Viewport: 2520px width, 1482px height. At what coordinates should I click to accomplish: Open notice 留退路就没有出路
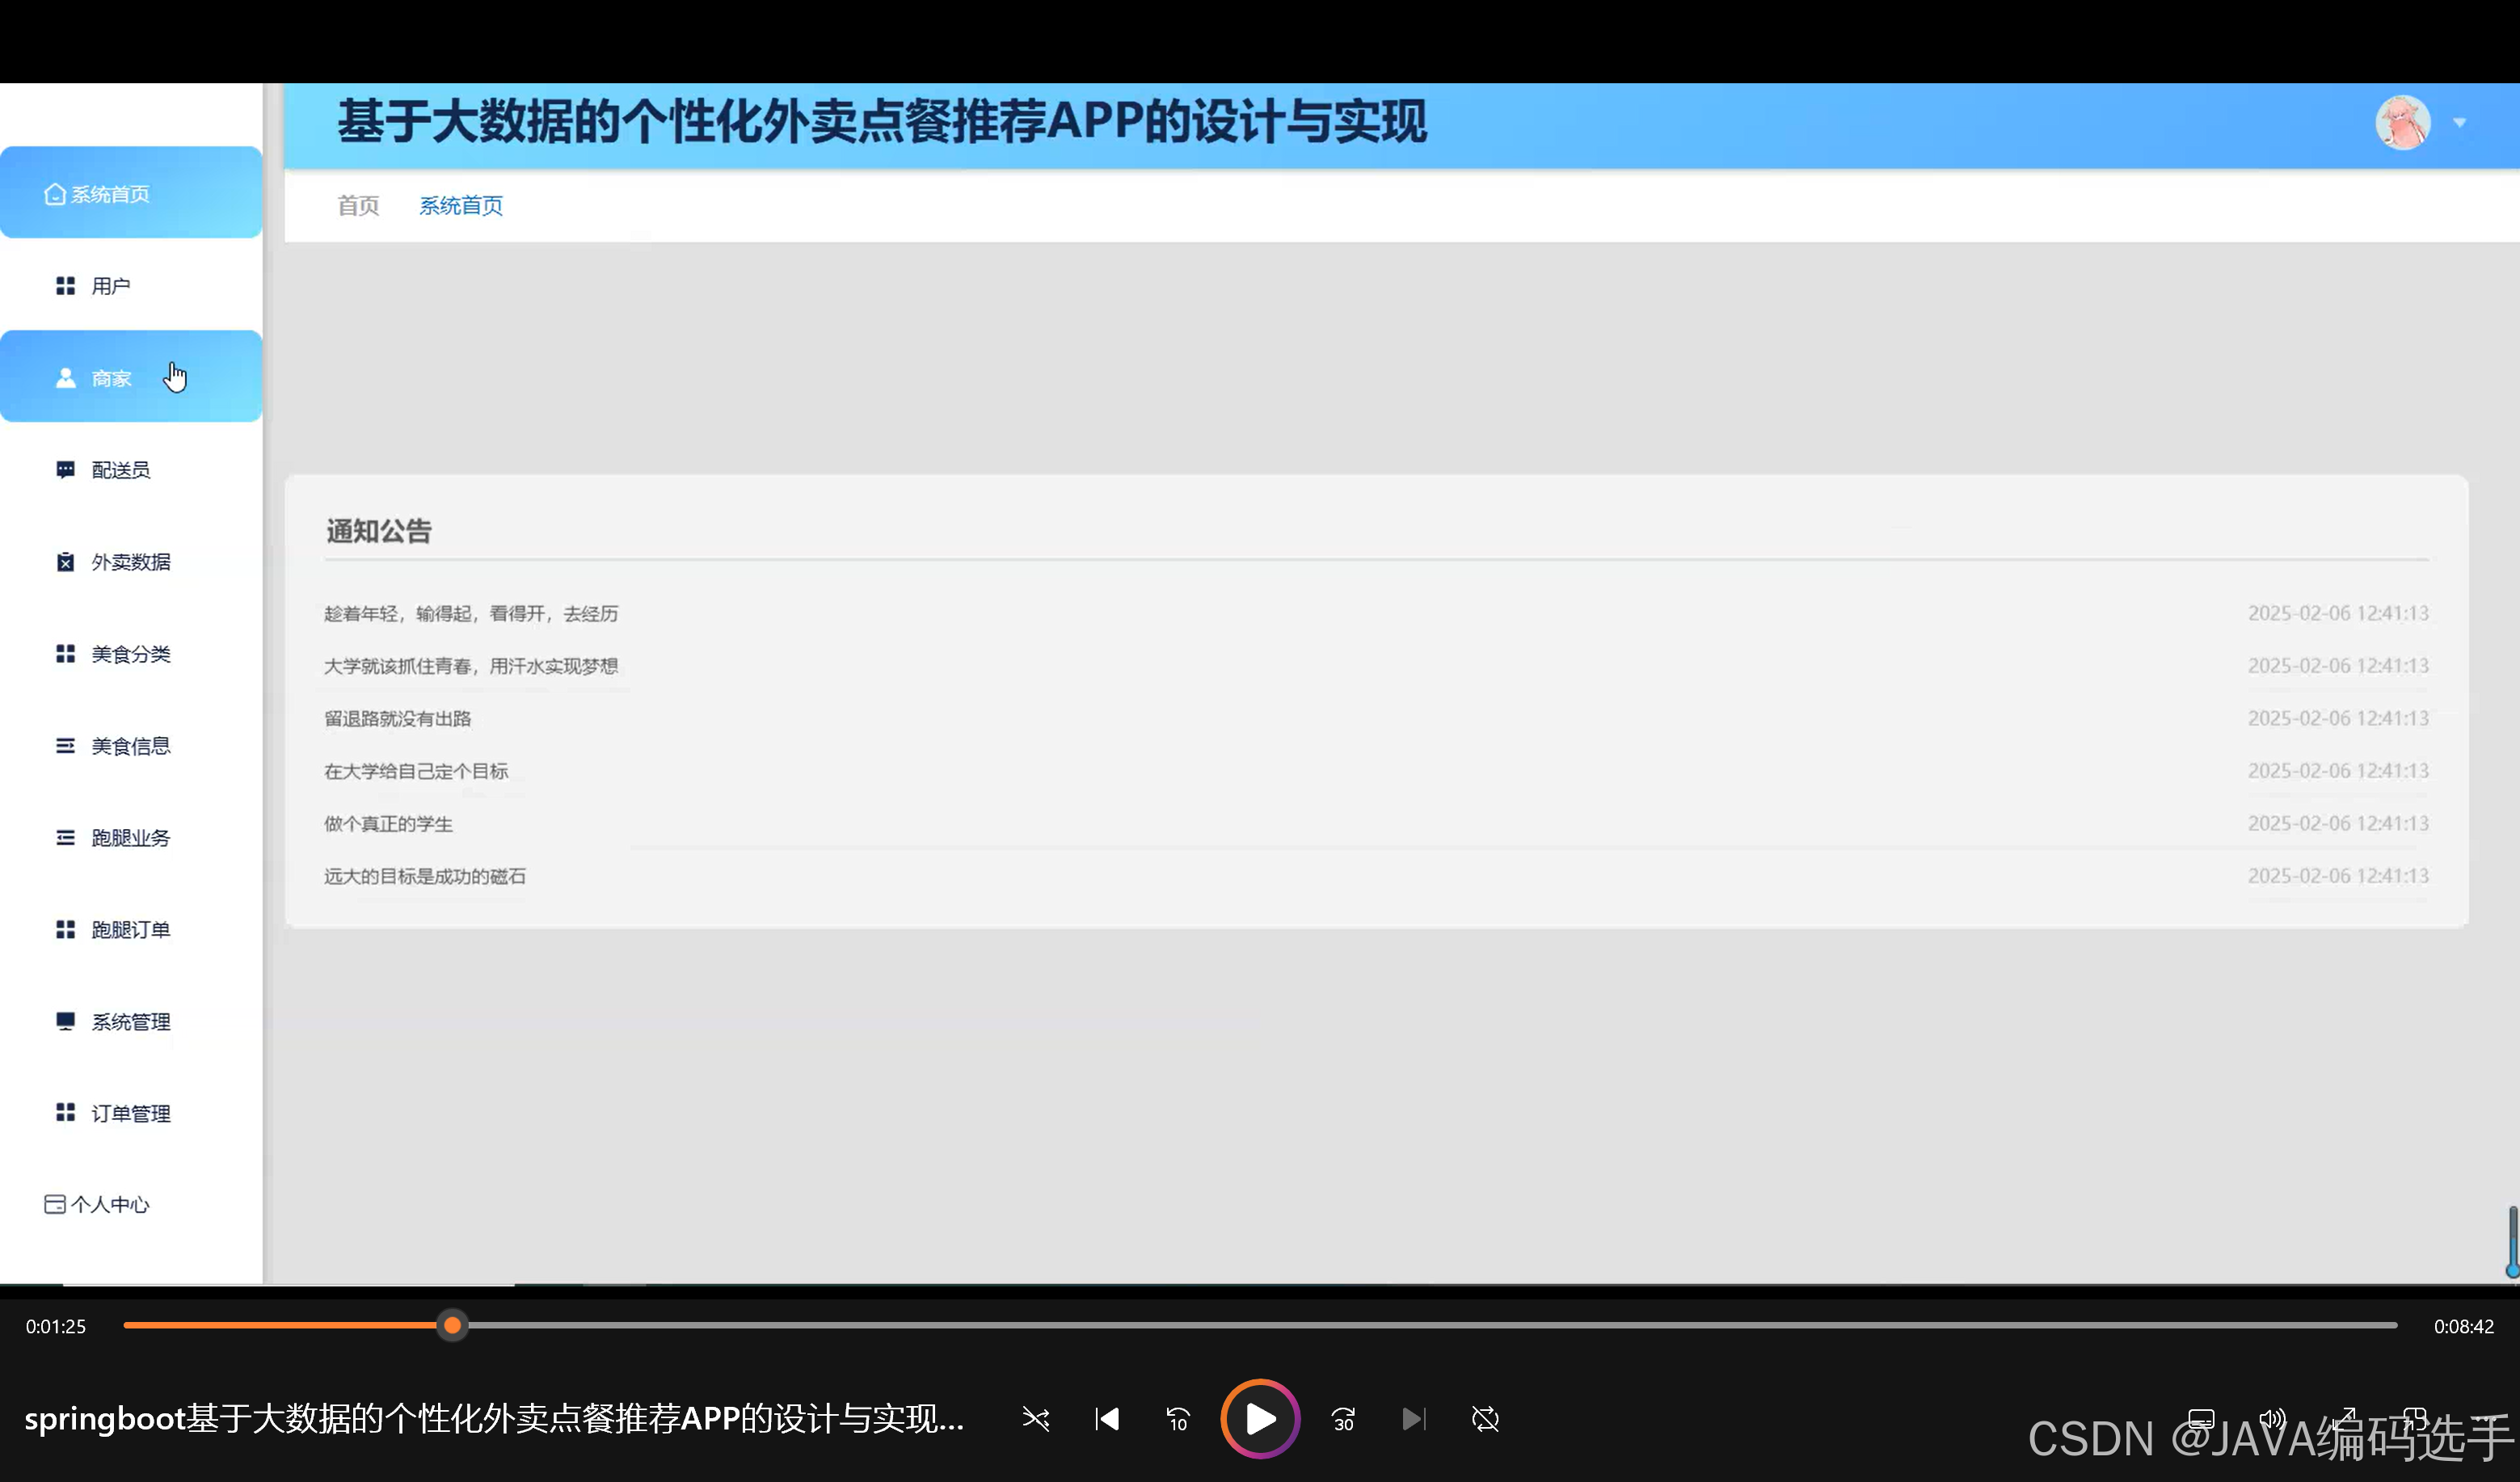click(397, 718)
